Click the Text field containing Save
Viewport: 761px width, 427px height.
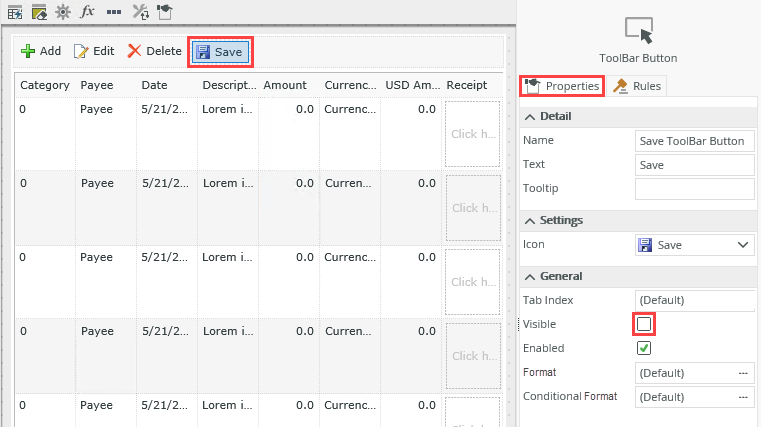695,165
